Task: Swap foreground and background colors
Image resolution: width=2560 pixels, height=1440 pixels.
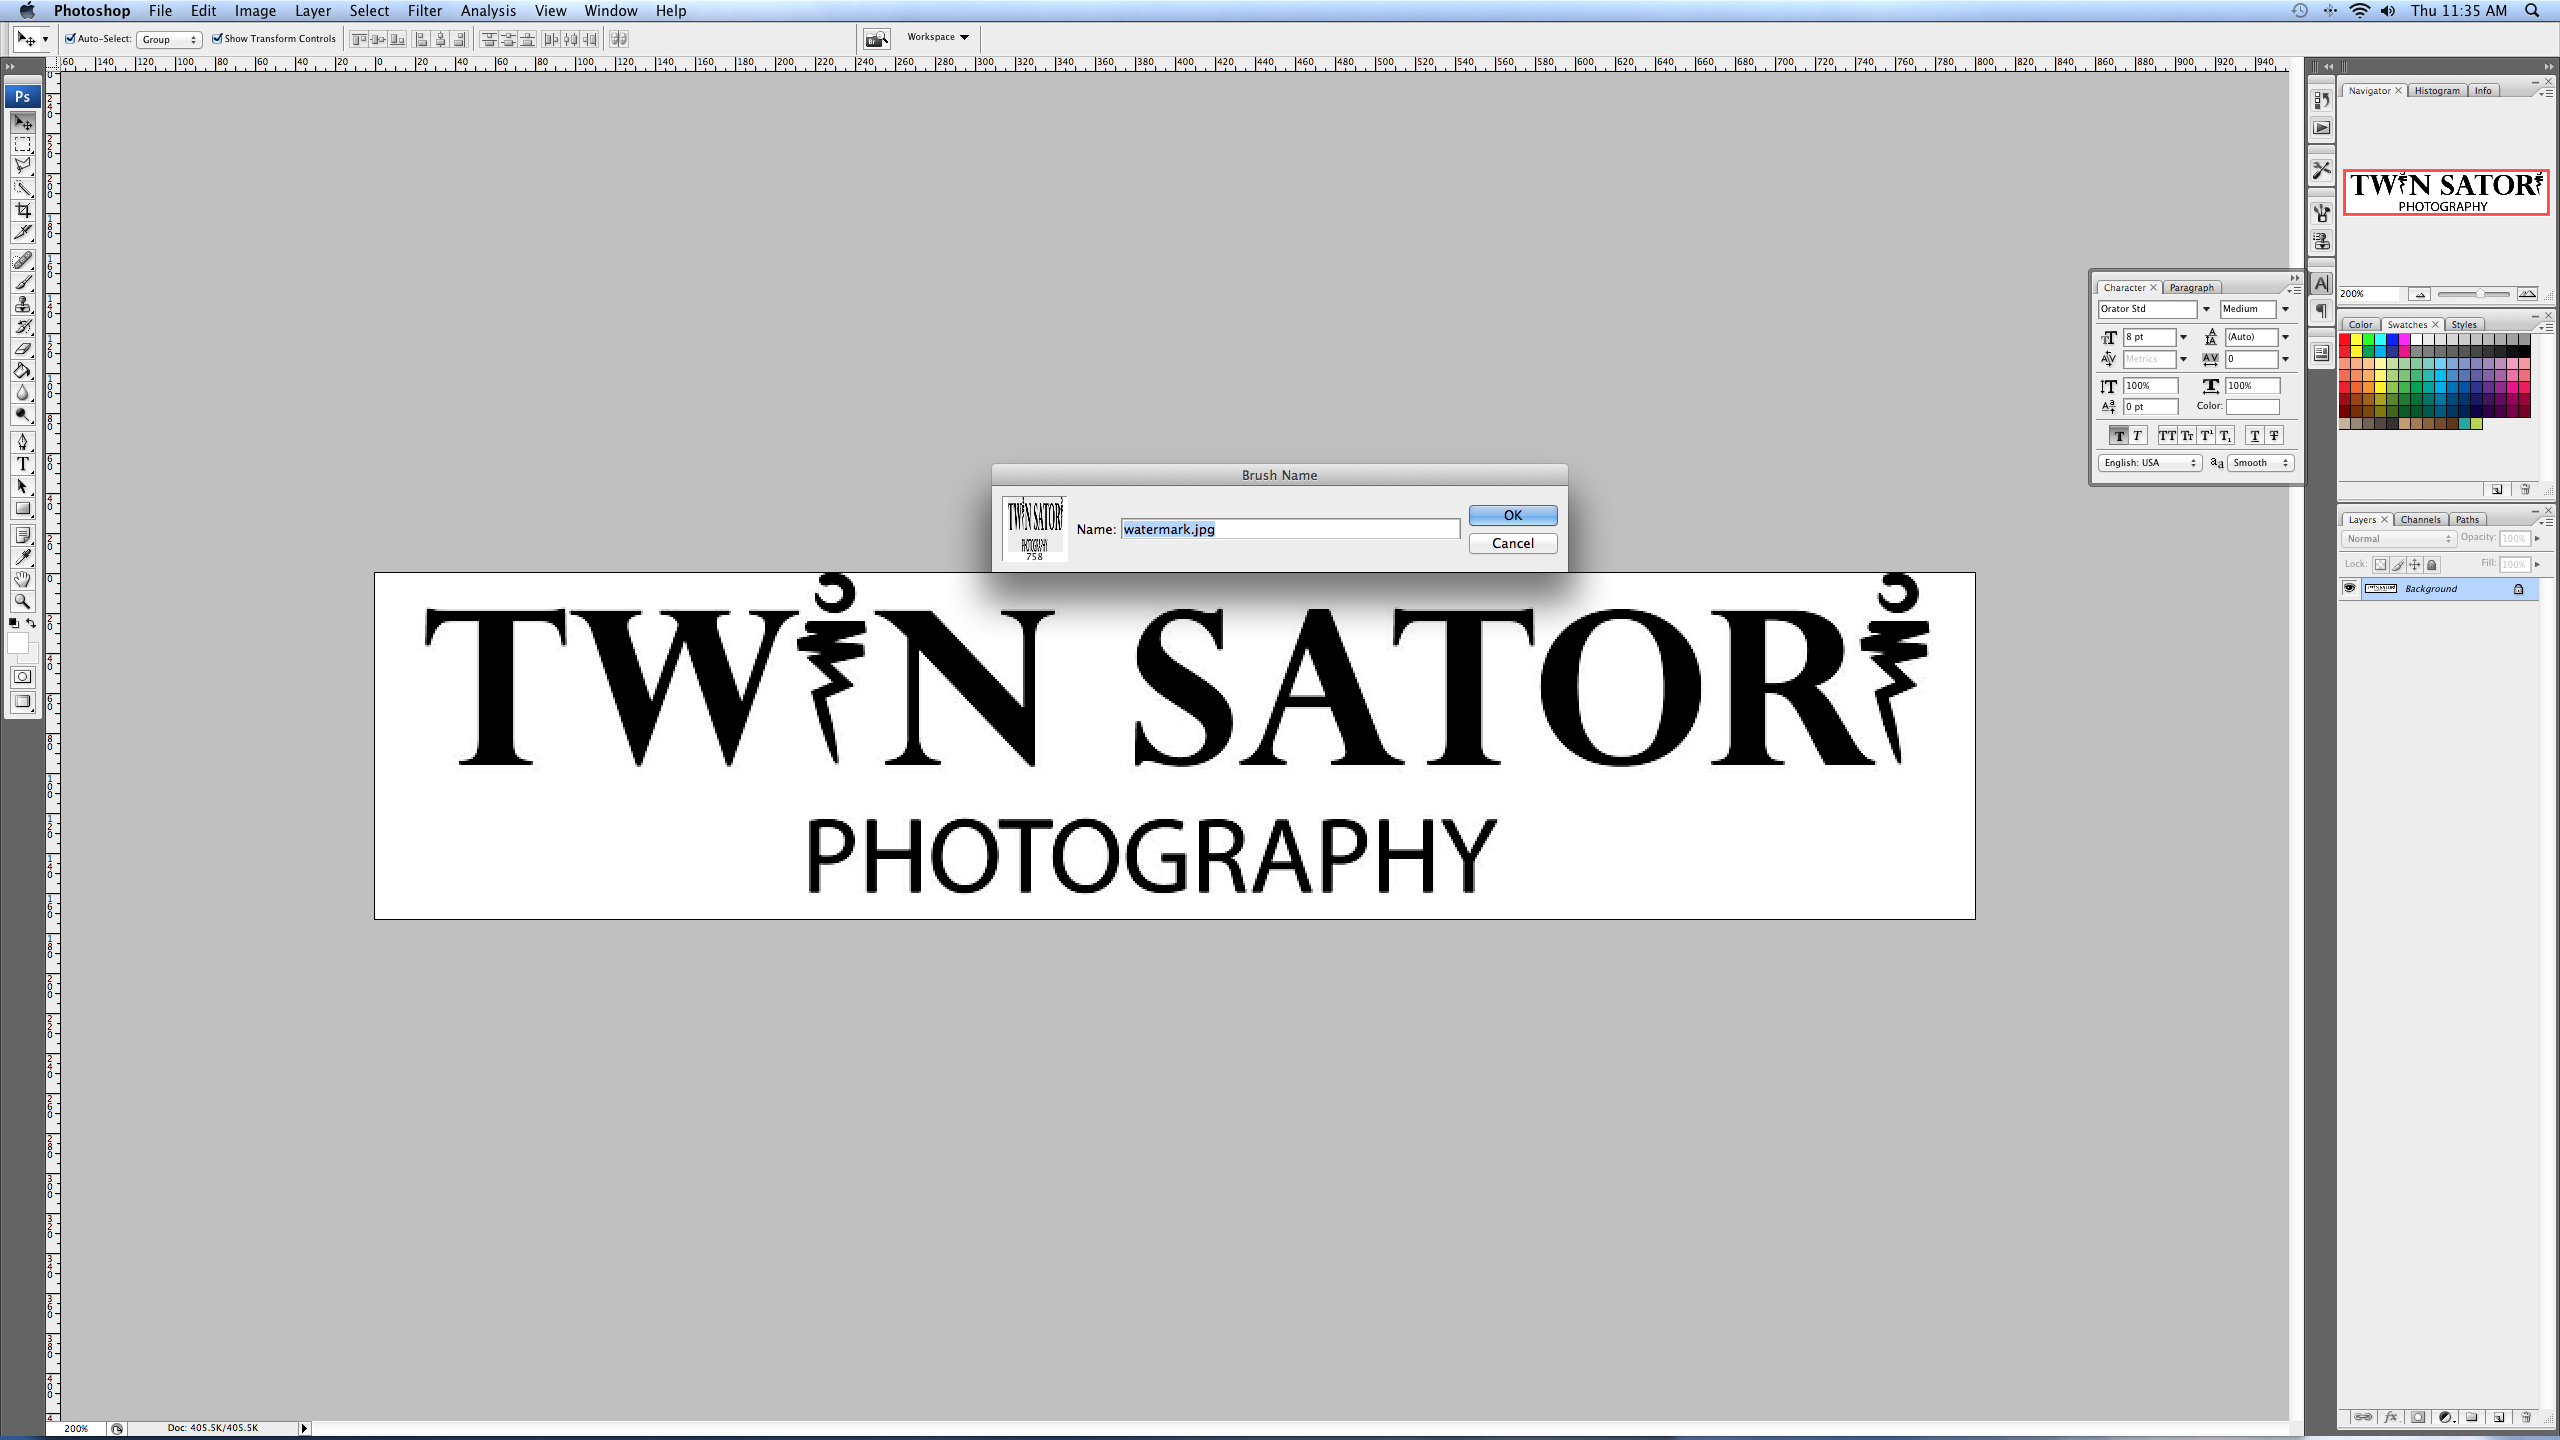Action: (x=31, y=623)
